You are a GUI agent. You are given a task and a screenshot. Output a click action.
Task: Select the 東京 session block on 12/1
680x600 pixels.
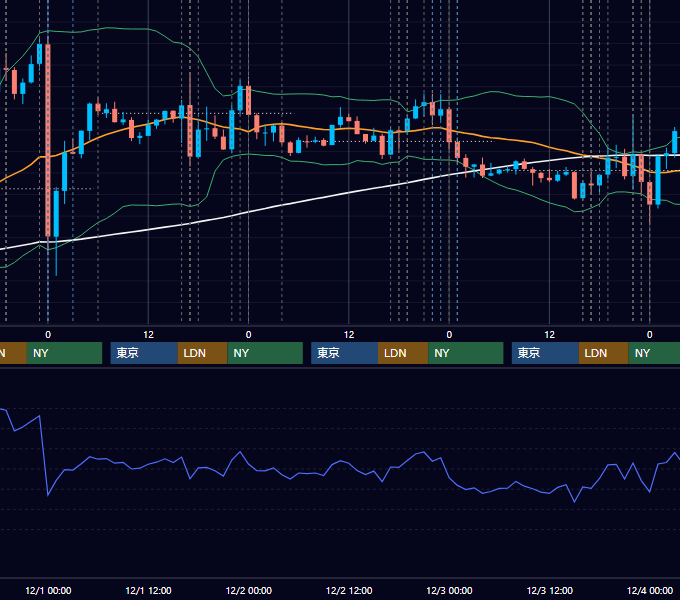pyautogui.click(x=144, y=353)
